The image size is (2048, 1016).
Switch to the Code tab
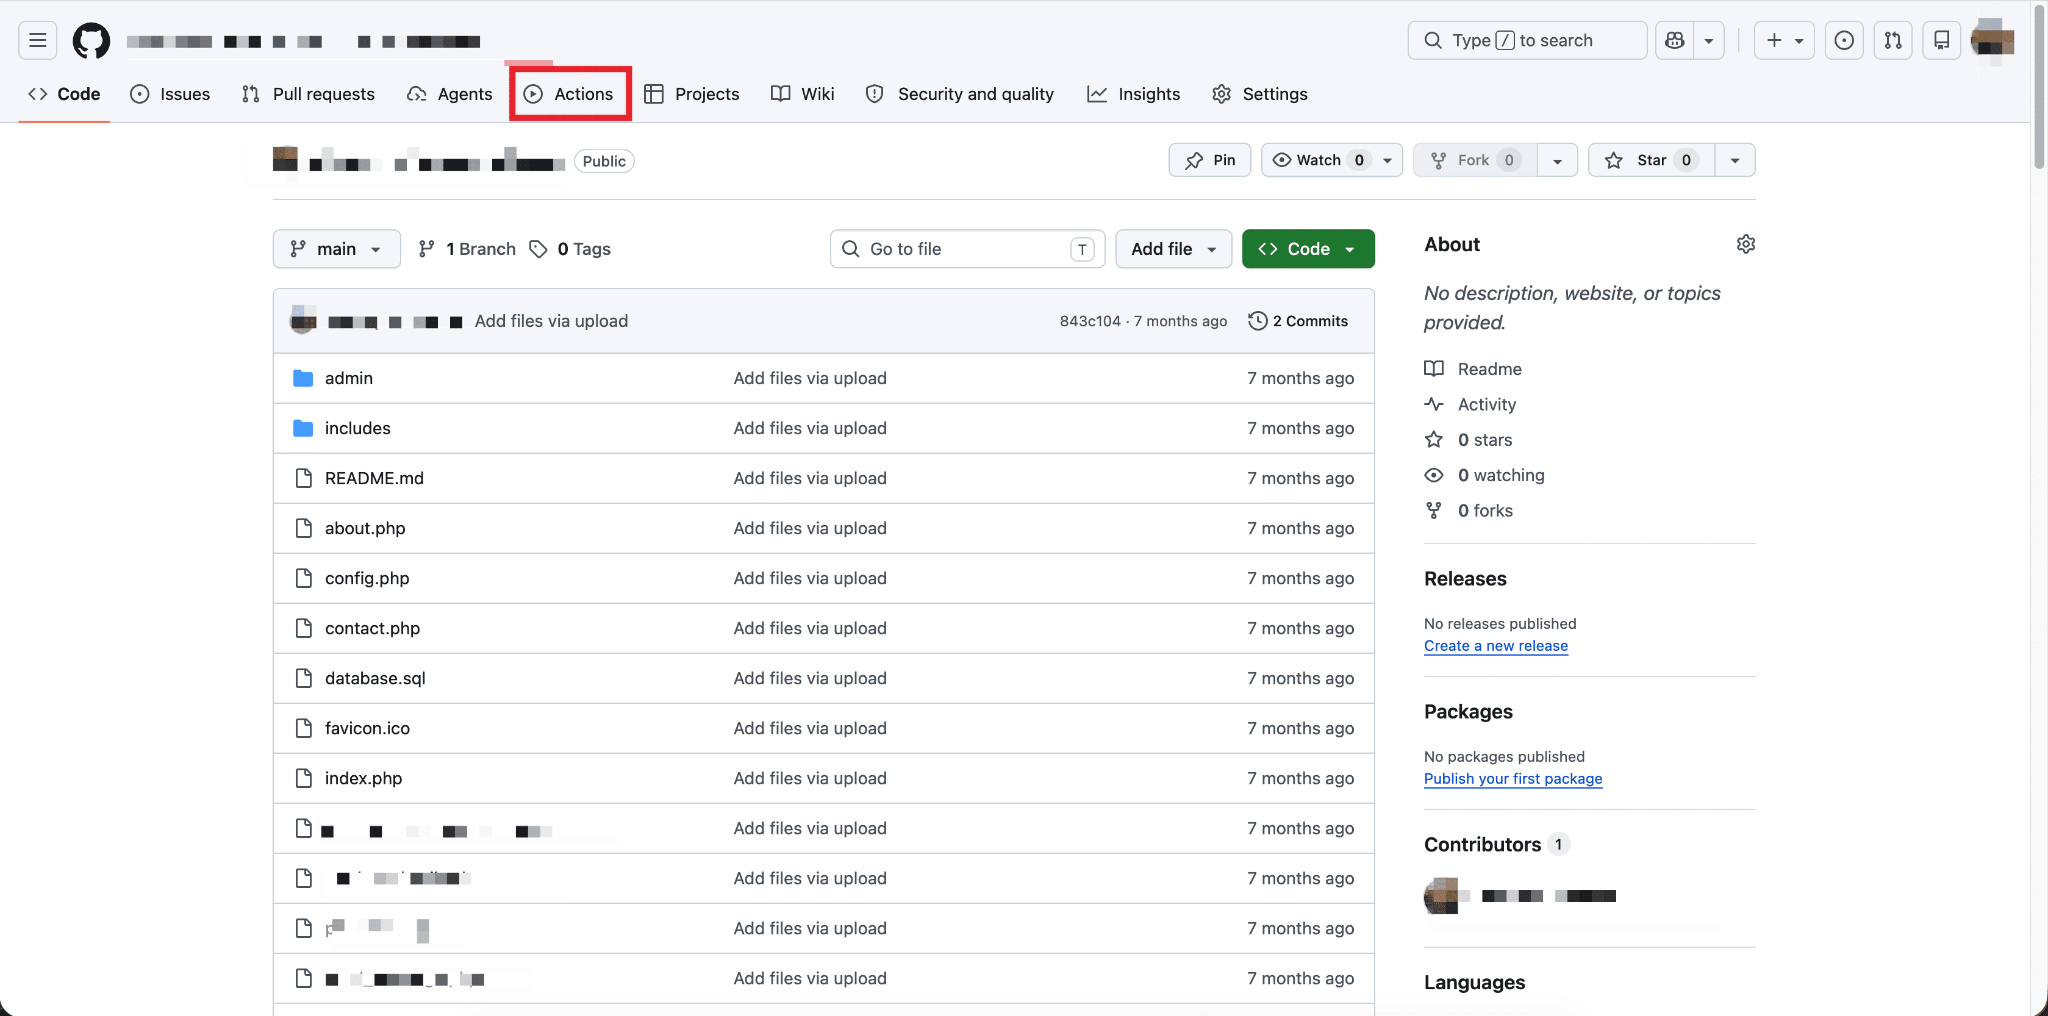[64, 94]
